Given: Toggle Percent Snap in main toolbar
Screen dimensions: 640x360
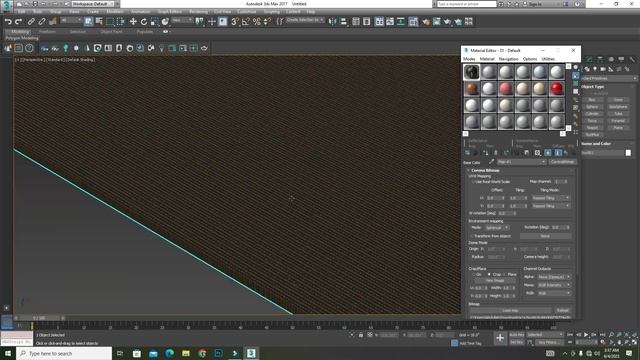Looking at the screenshot, I should 257,22.
